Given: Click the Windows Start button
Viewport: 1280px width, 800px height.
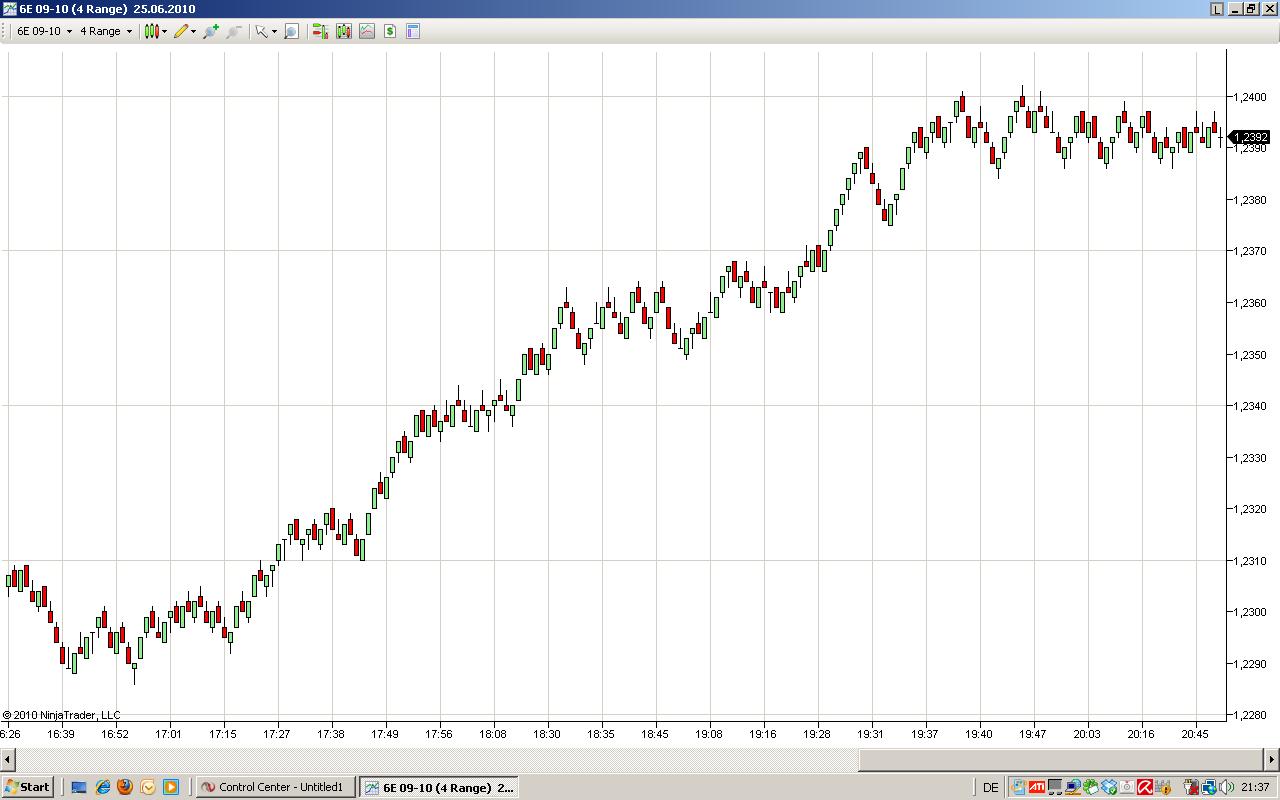Looking at the screenshot, I should 28,787.
